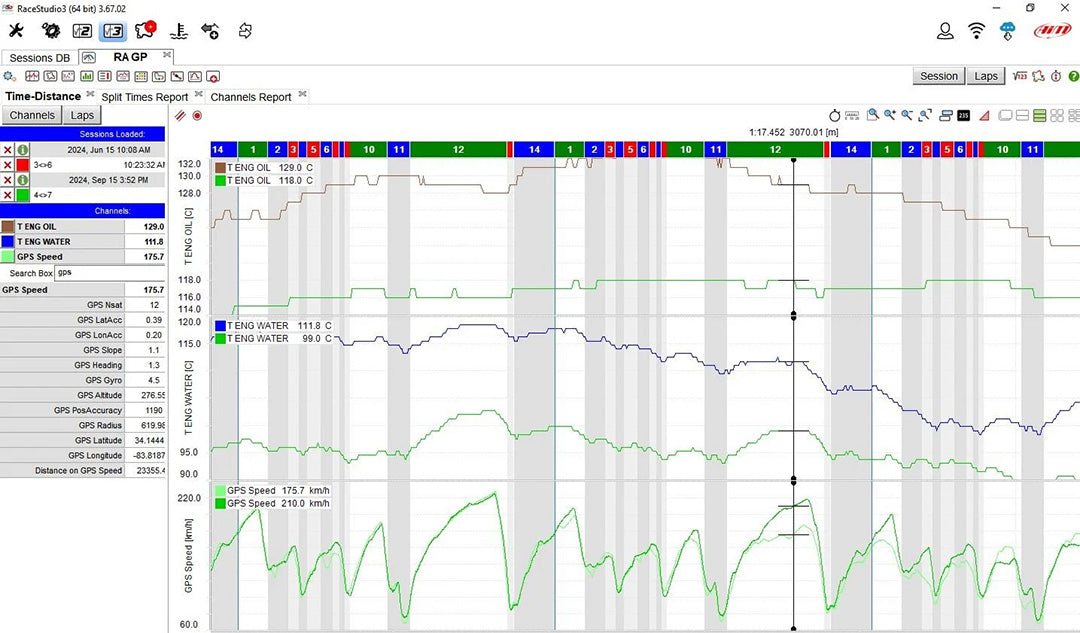Viewport: 1080px width, 633px height.
Task: Toggle the red triangle slope icon
Action: tap(984, 116)
